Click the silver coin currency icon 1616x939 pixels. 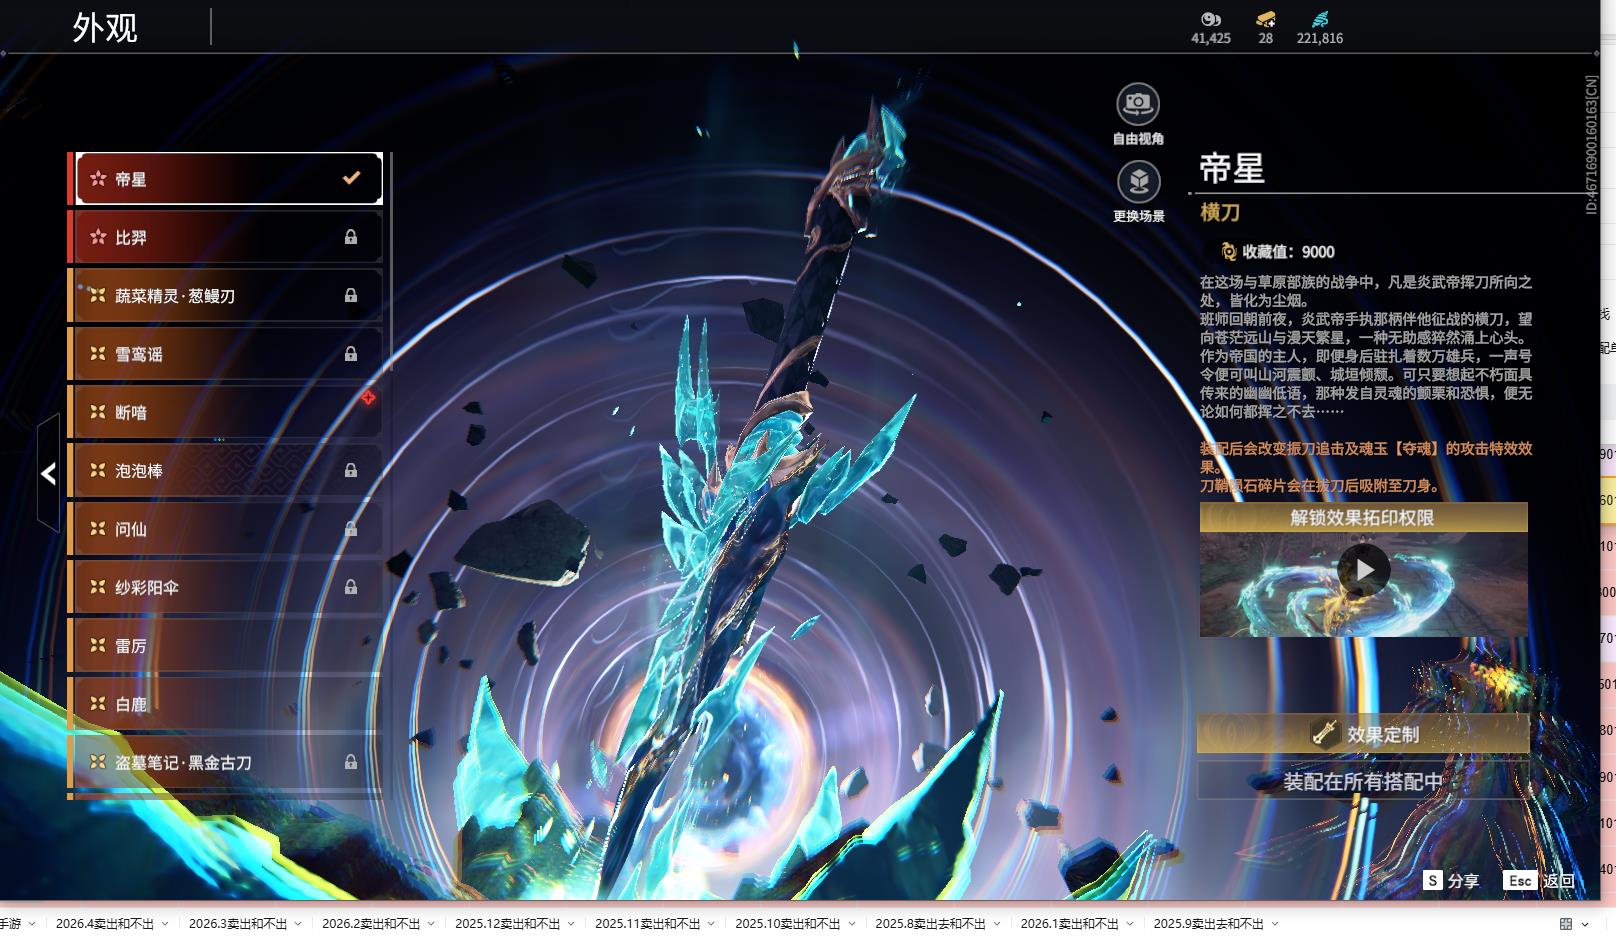pyautogui.click(x=1210, y=19)
